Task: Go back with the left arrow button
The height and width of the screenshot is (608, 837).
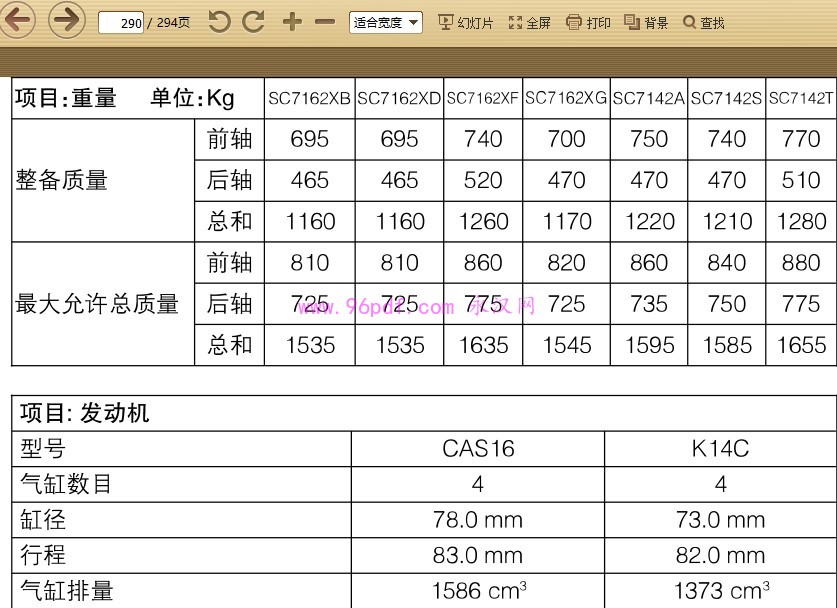Action: [19, 21]
